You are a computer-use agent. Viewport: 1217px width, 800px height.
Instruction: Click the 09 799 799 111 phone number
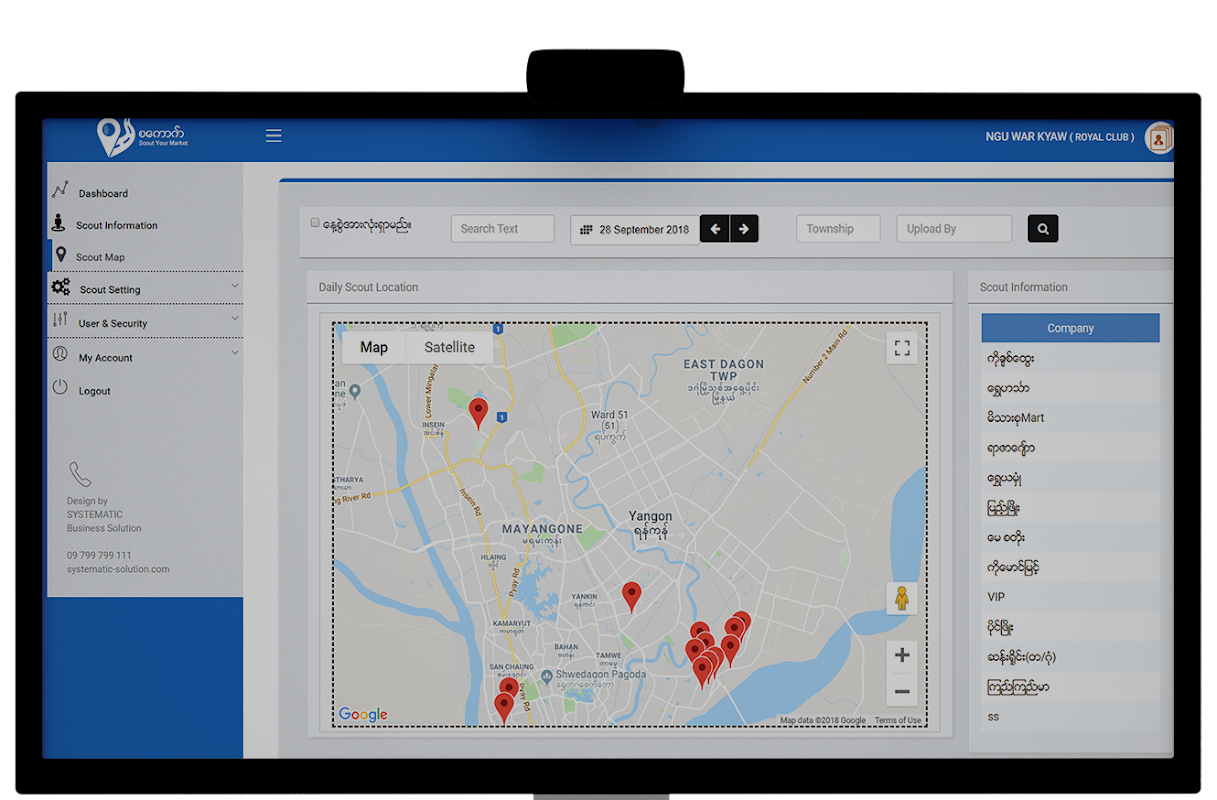99,555
